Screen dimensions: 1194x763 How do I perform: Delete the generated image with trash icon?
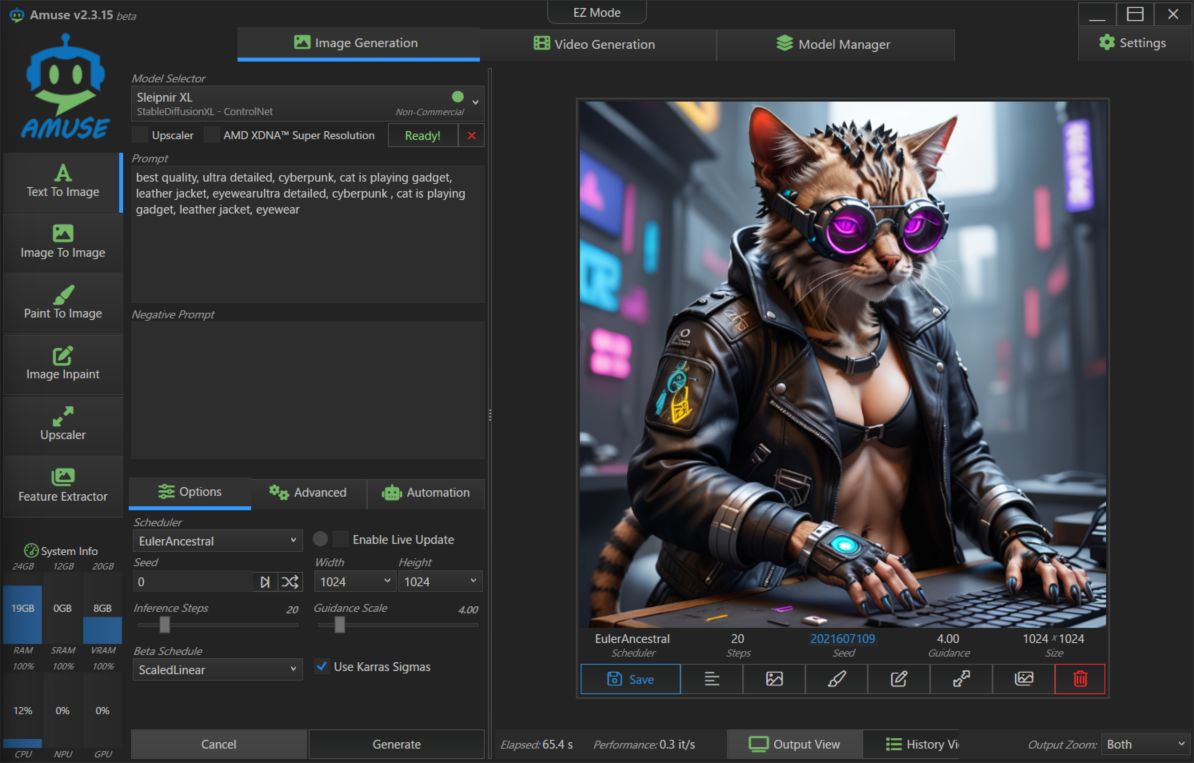[1079, 679]
